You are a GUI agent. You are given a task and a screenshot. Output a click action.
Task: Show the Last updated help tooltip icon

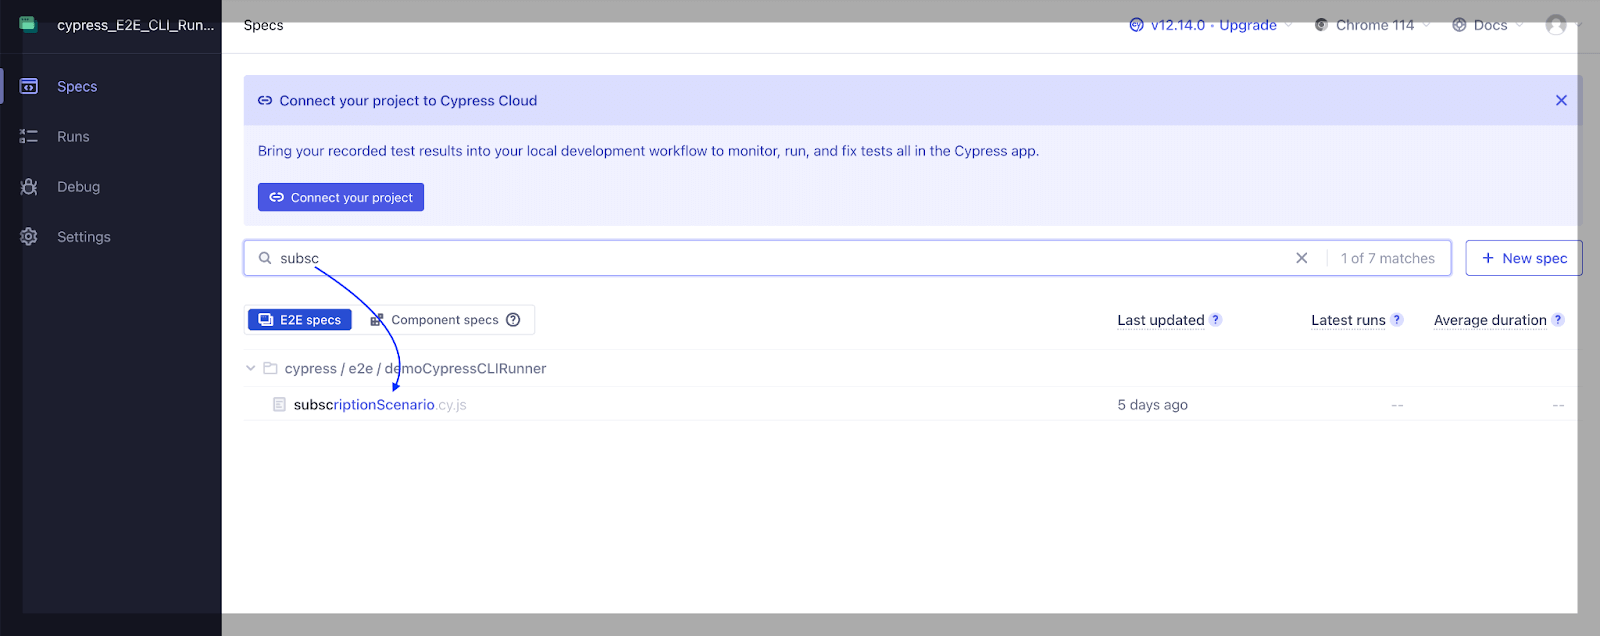1216,320
